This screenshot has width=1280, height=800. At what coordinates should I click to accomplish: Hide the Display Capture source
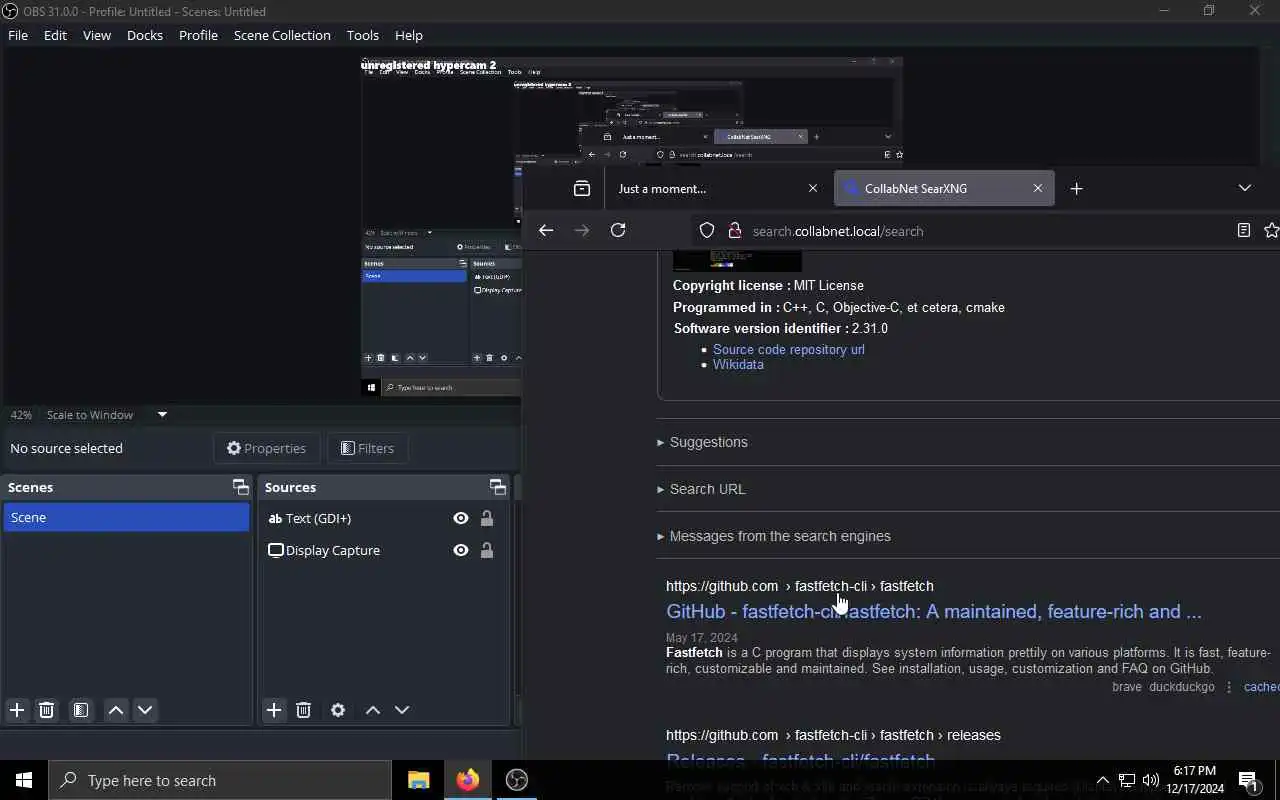[x=461, y=550]
